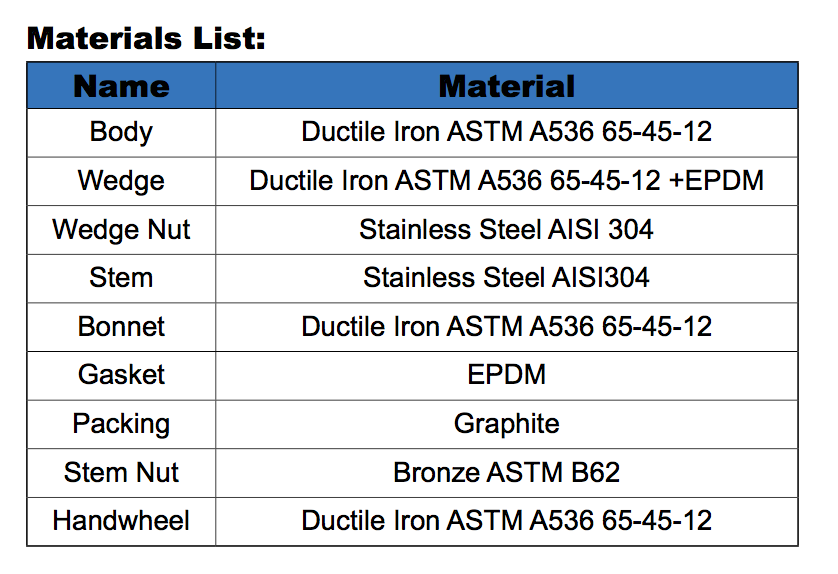Select the Gasket name cell

[x=121, y=375]
